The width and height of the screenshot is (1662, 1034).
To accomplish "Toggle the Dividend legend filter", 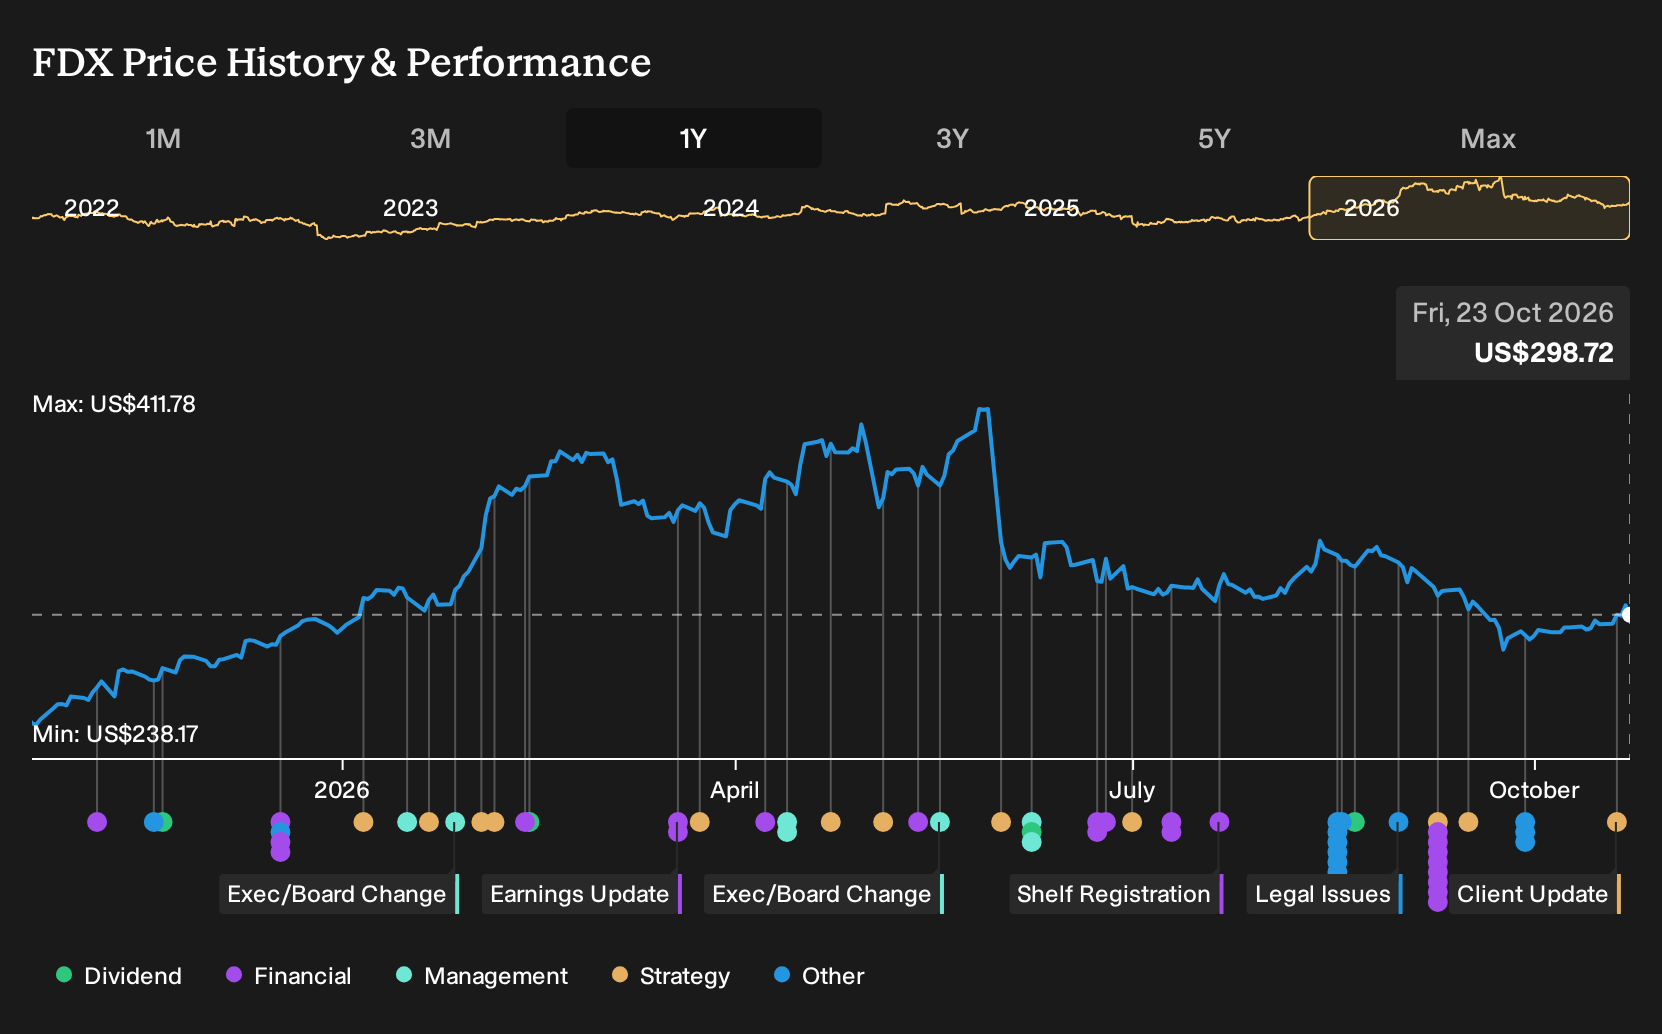I will click(x=119, y=975).
